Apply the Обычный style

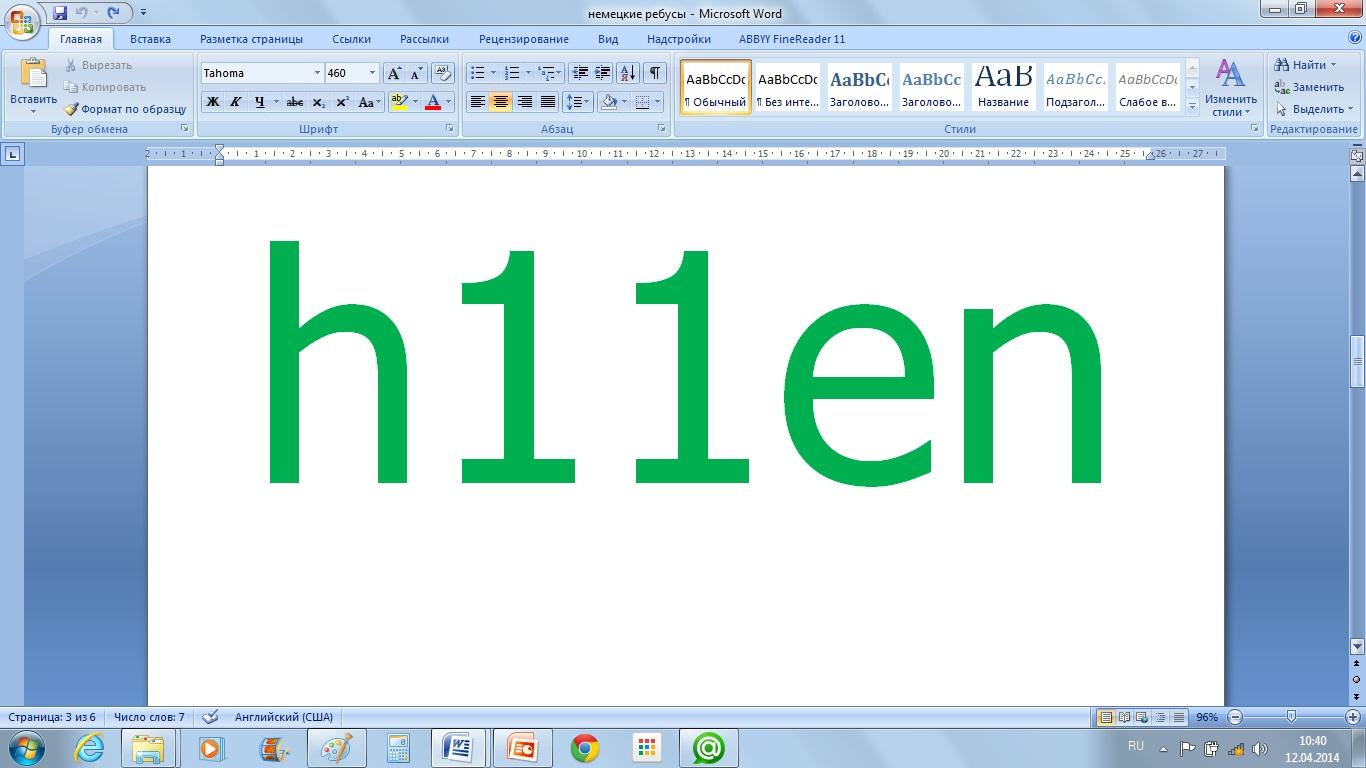click(716, 88)
